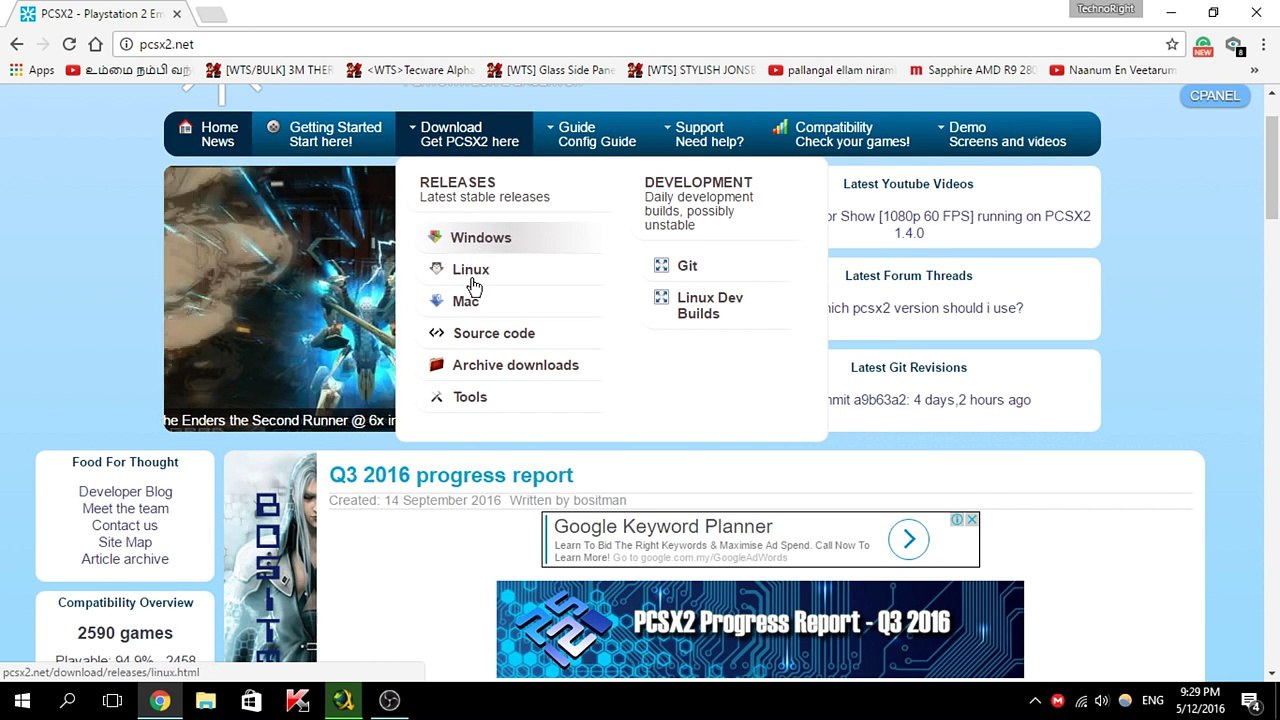Click the Chrome back arrow
This screenshot has width=1280, height=720.
[17, 44]
